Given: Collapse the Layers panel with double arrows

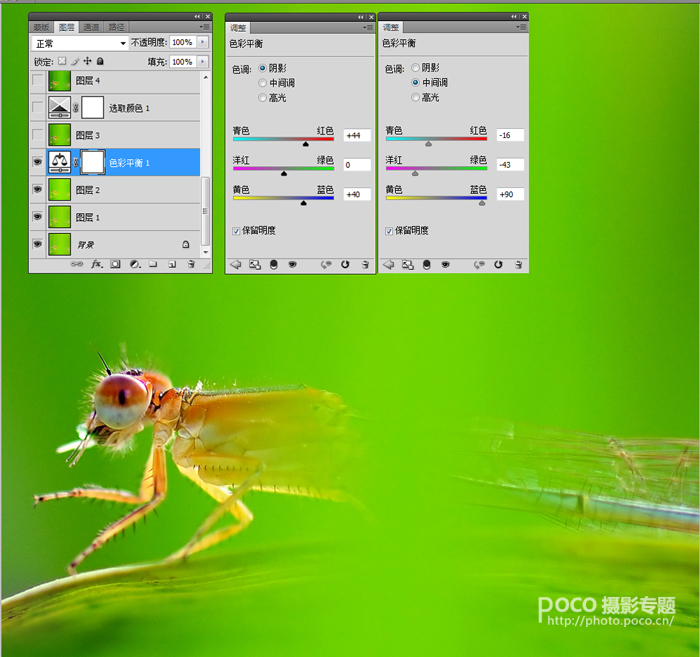Looking at the screenshot, I should tap(197, 17).
